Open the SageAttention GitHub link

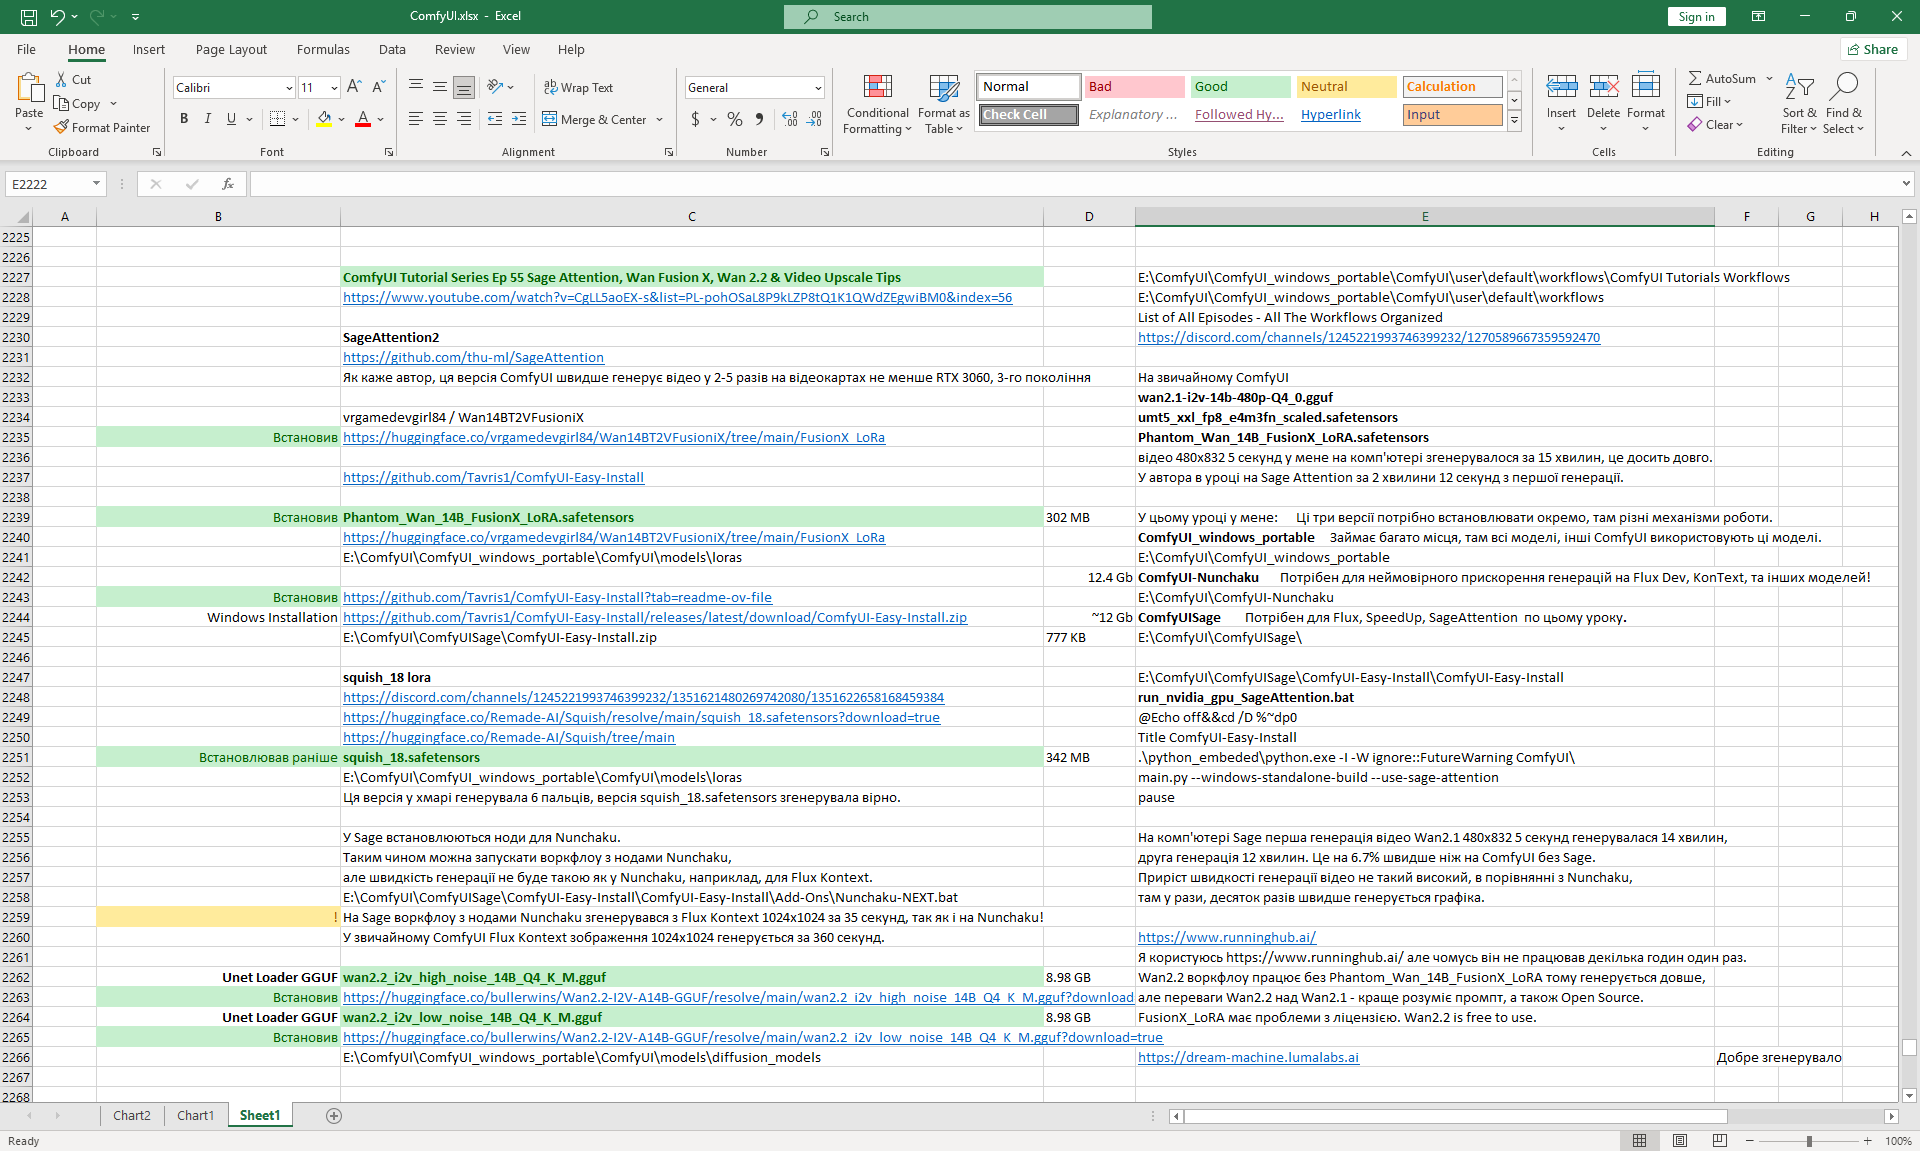point(473,357)
